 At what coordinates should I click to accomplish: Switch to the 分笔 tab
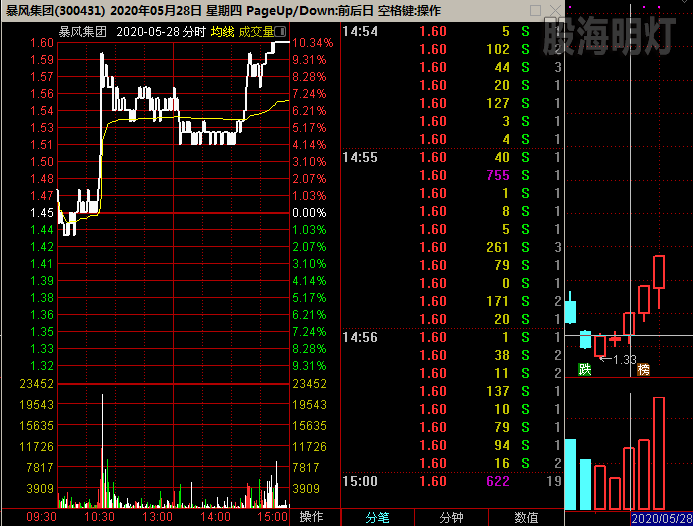click(x=377, y=518)
